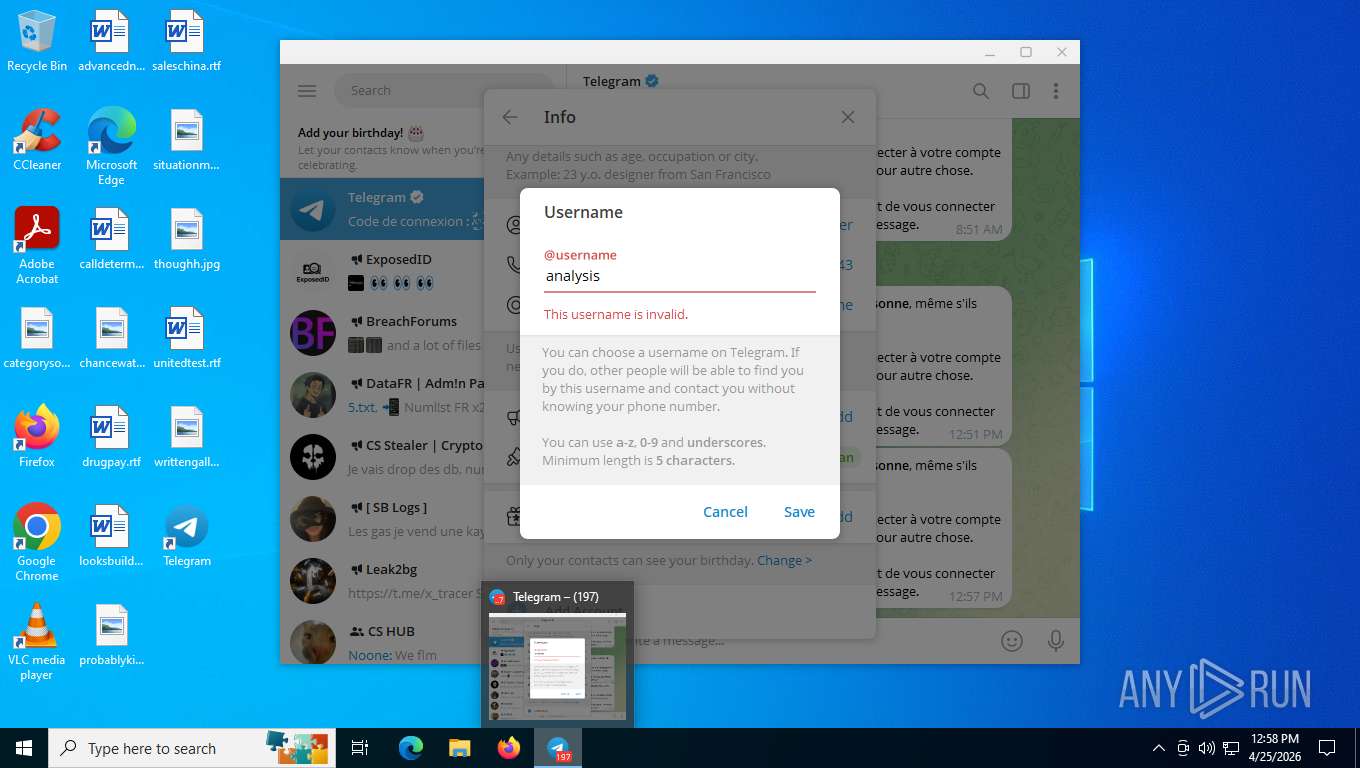1360x768 pixels.
Task: Close the Info panel with X
Action: 848,117
